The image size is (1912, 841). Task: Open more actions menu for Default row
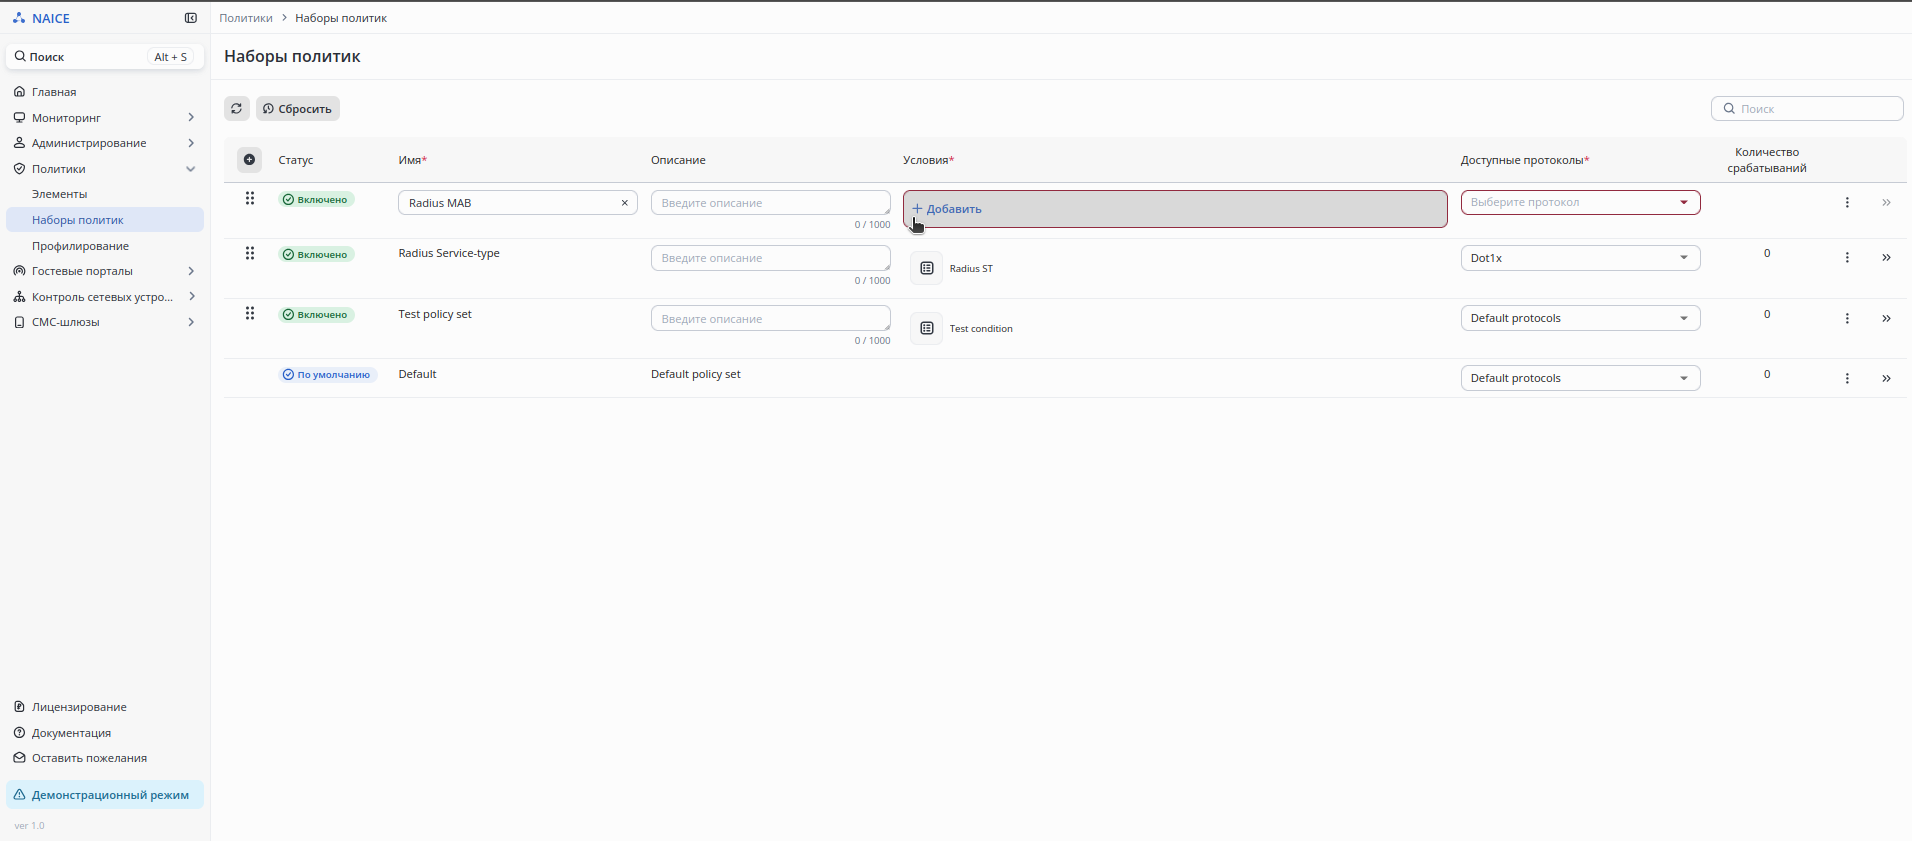click(1847, 378)
